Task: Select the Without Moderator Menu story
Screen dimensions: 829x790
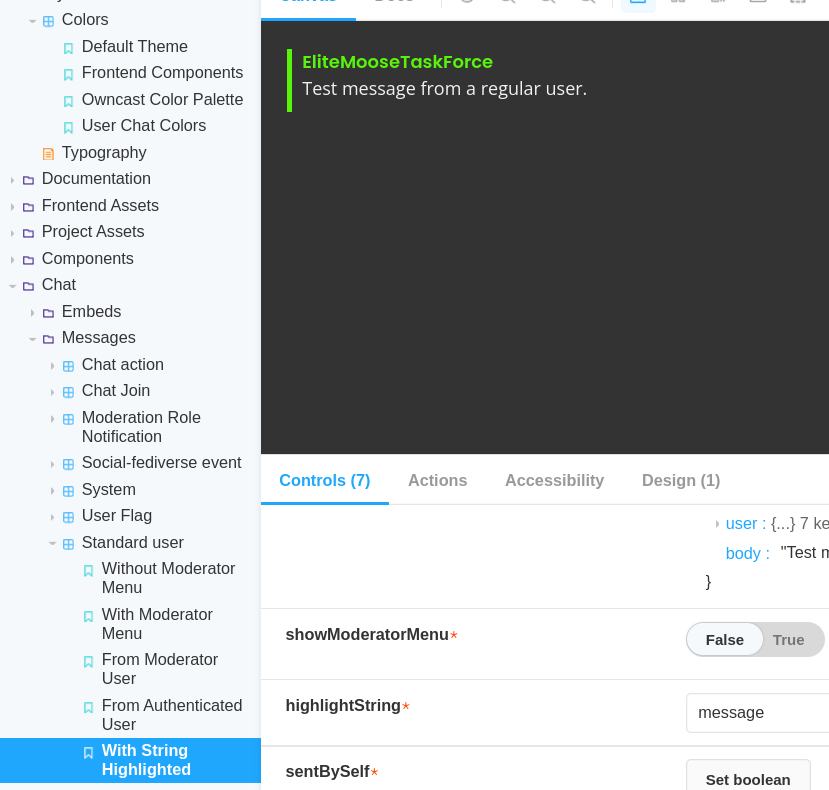Action: tap(167, 577)
